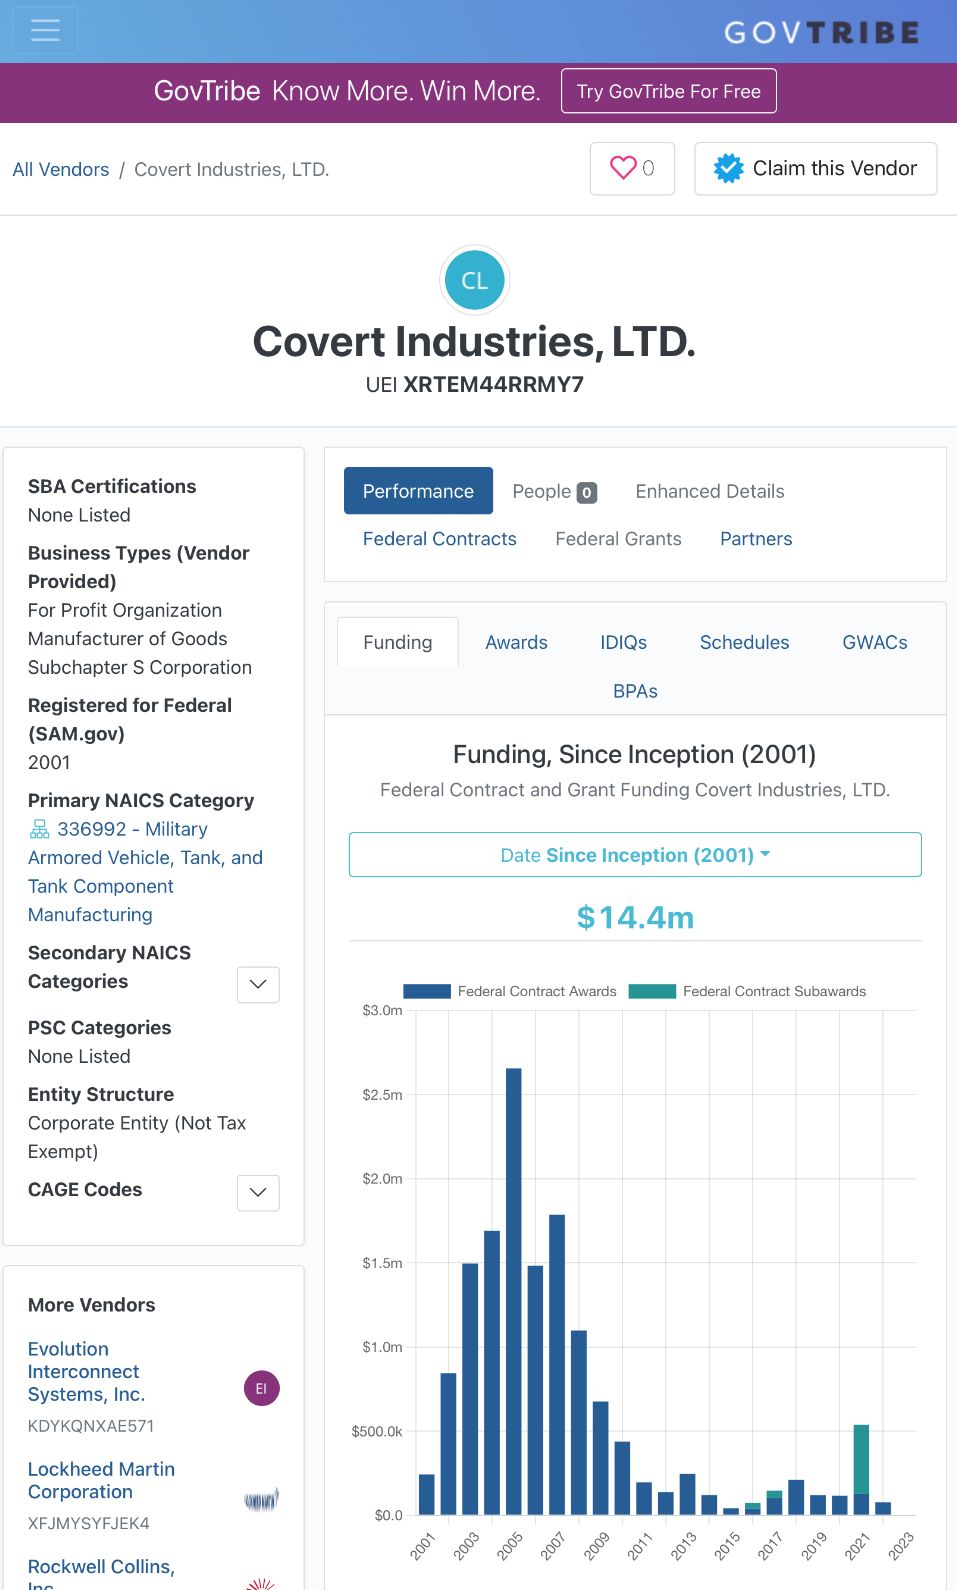
Task: Toggle Federal Contract Awards legend swatch
Action: click(427, 991)
